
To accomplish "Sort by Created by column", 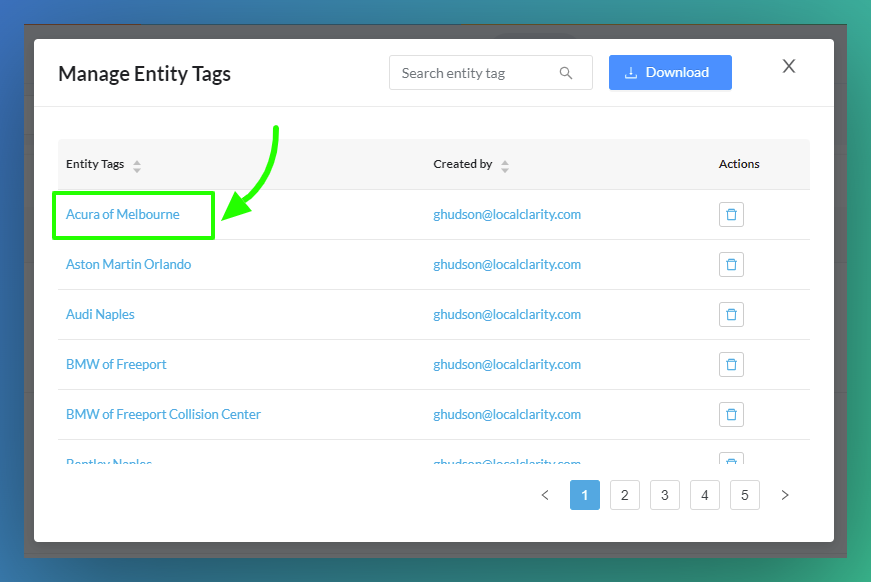I will point(504,166).
